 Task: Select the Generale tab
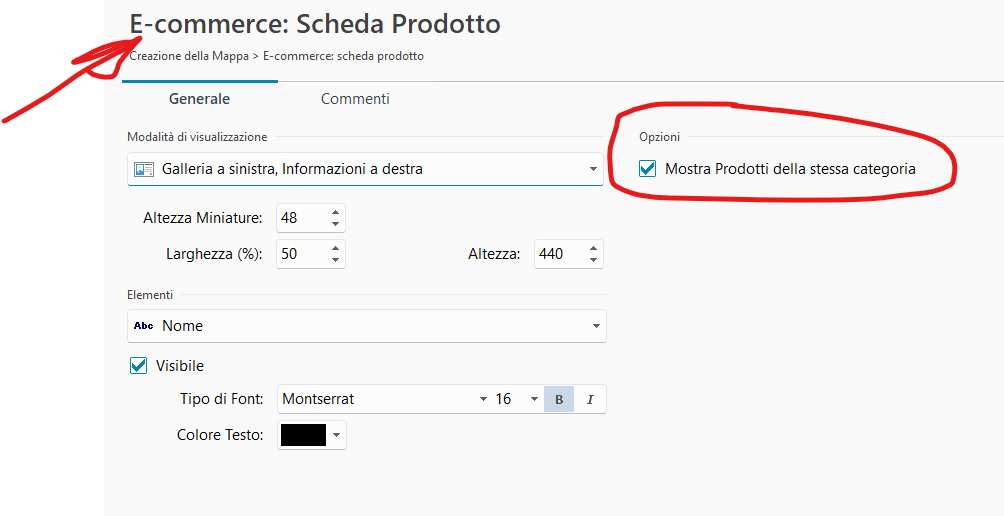(199, 99)
